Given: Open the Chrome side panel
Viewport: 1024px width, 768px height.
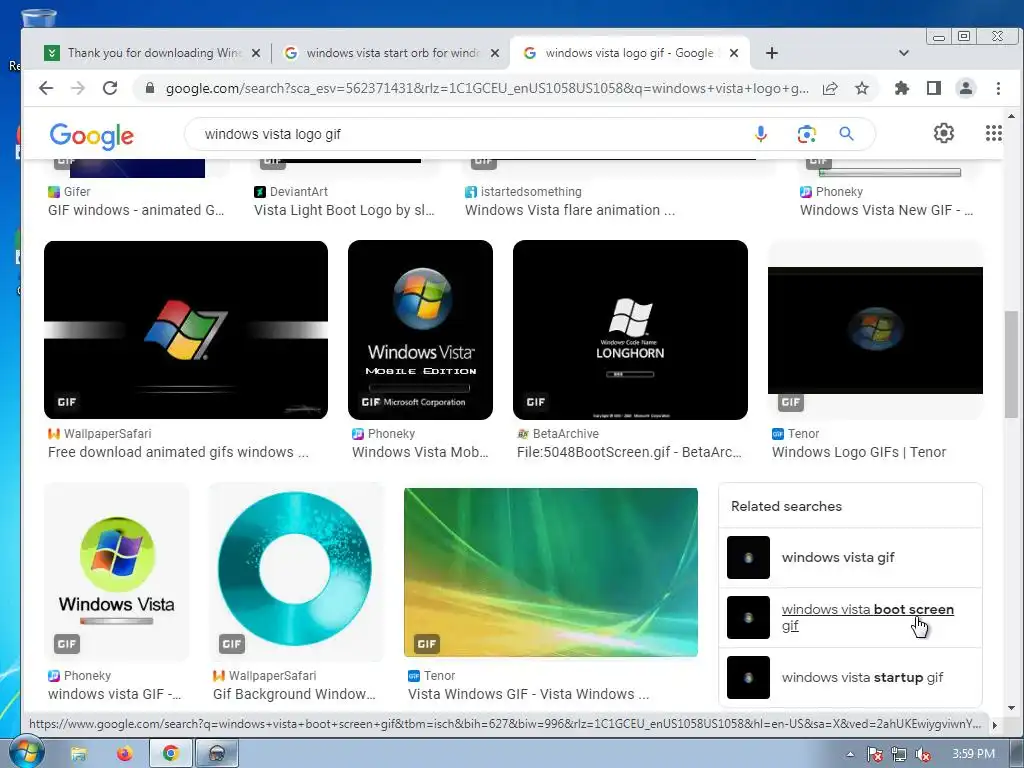Looking at the screenshot, I should [x=934, y=88].
